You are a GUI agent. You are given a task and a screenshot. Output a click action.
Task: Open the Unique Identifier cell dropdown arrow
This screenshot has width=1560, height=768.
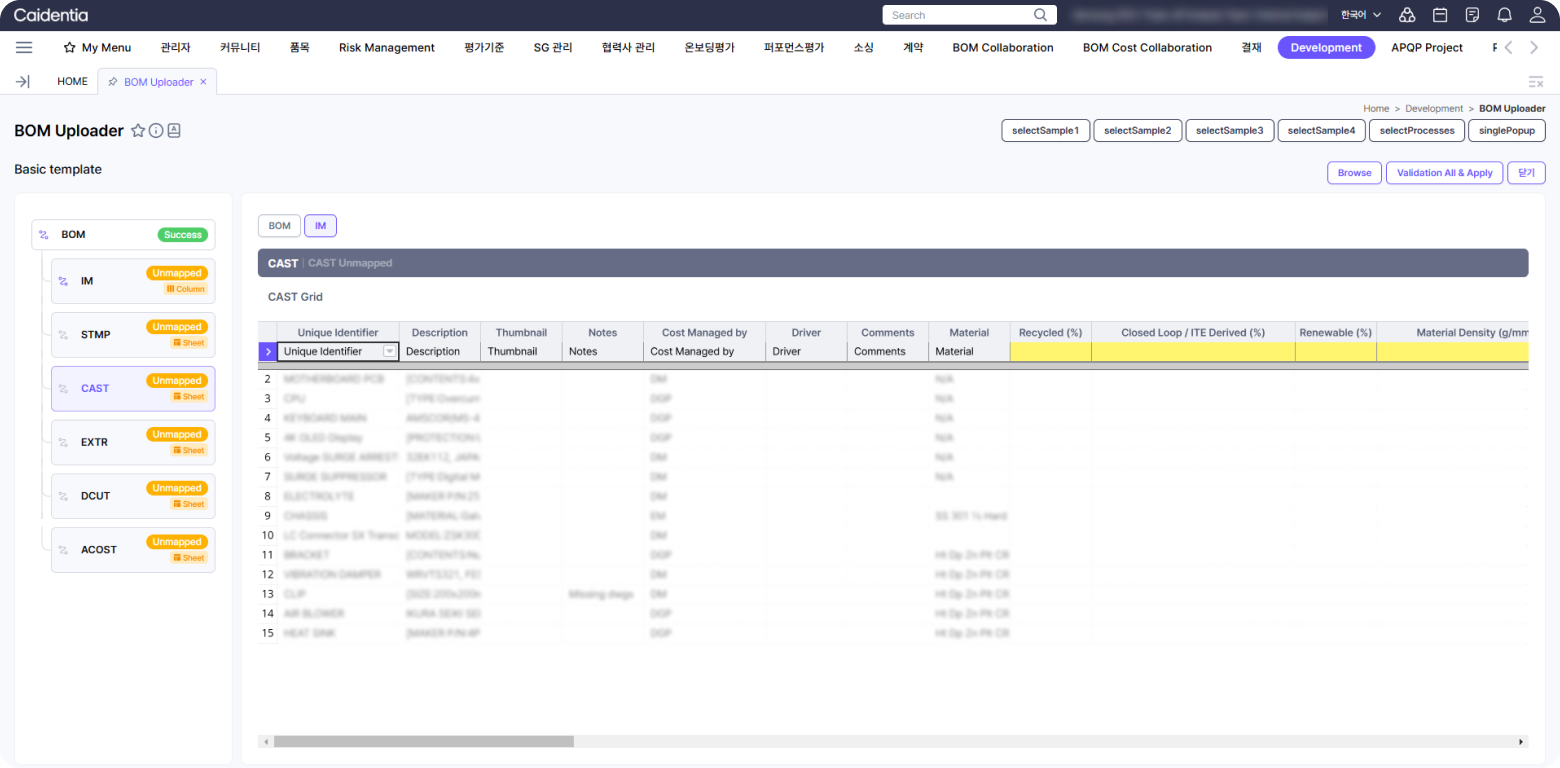[389, 352]
